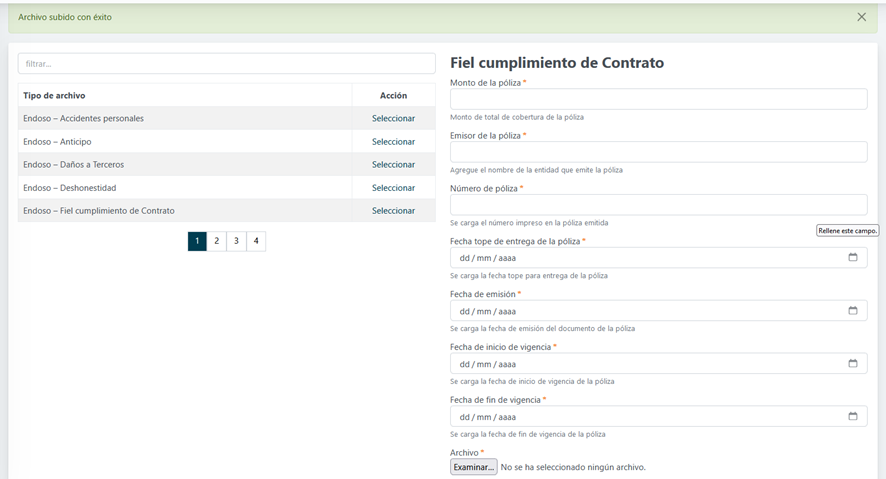
Task: Select Endoso – Deshonestidad entry
Action: point(393,188)
